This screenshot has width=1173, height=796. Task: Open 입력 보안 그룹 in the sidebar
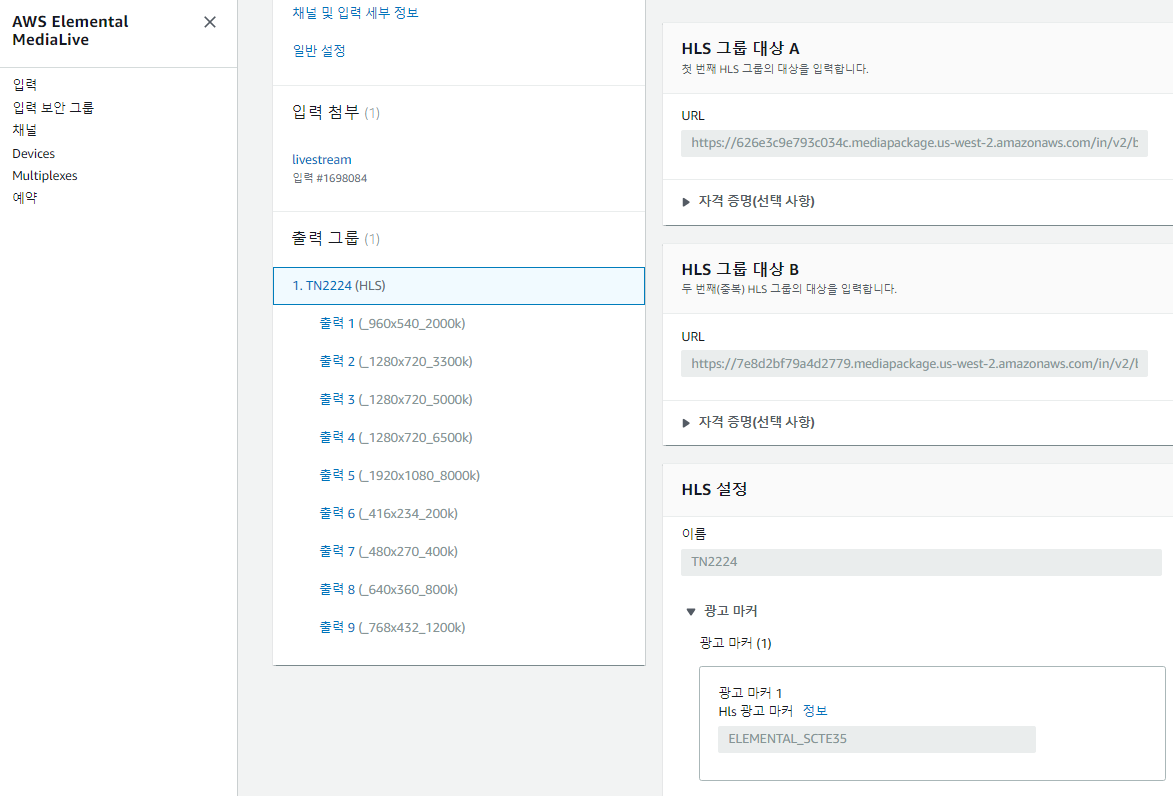[x=53, y=108]
